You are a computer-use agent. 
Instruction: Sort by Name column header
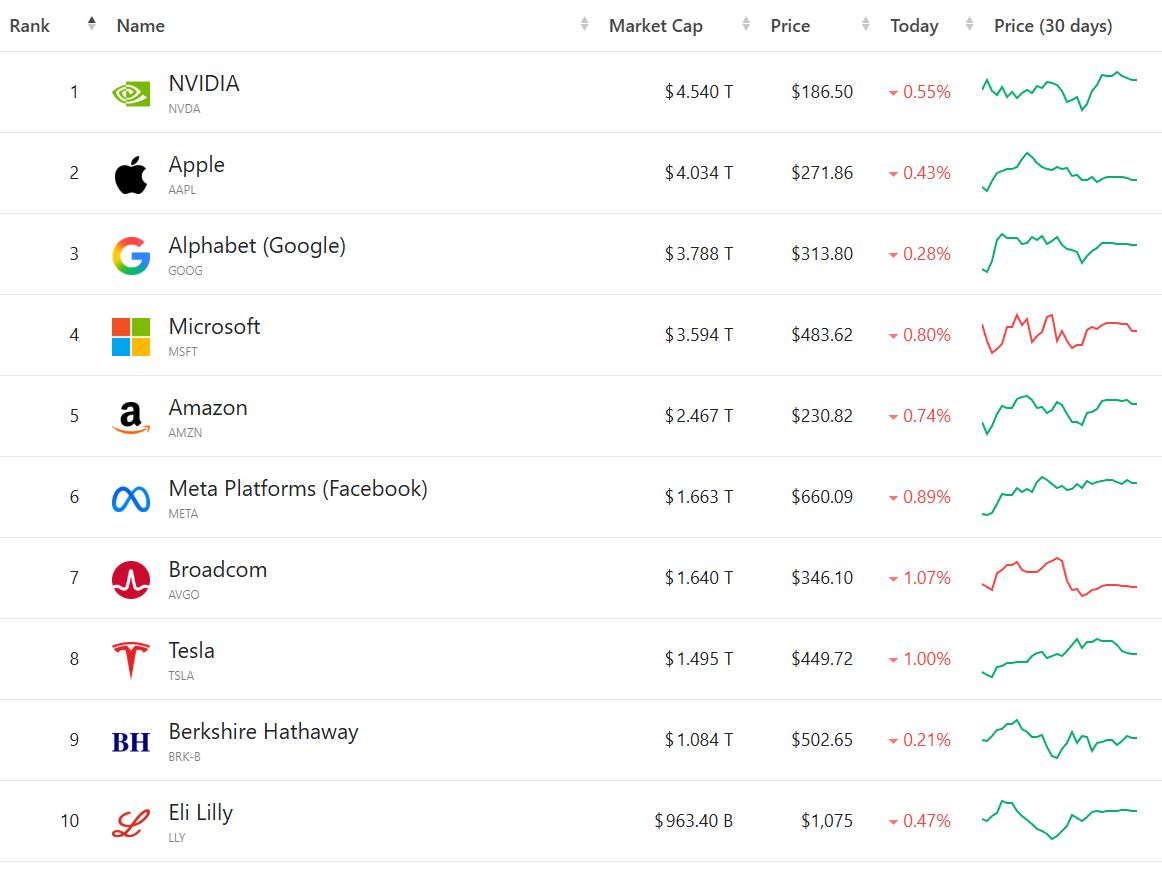click(141, 26)
